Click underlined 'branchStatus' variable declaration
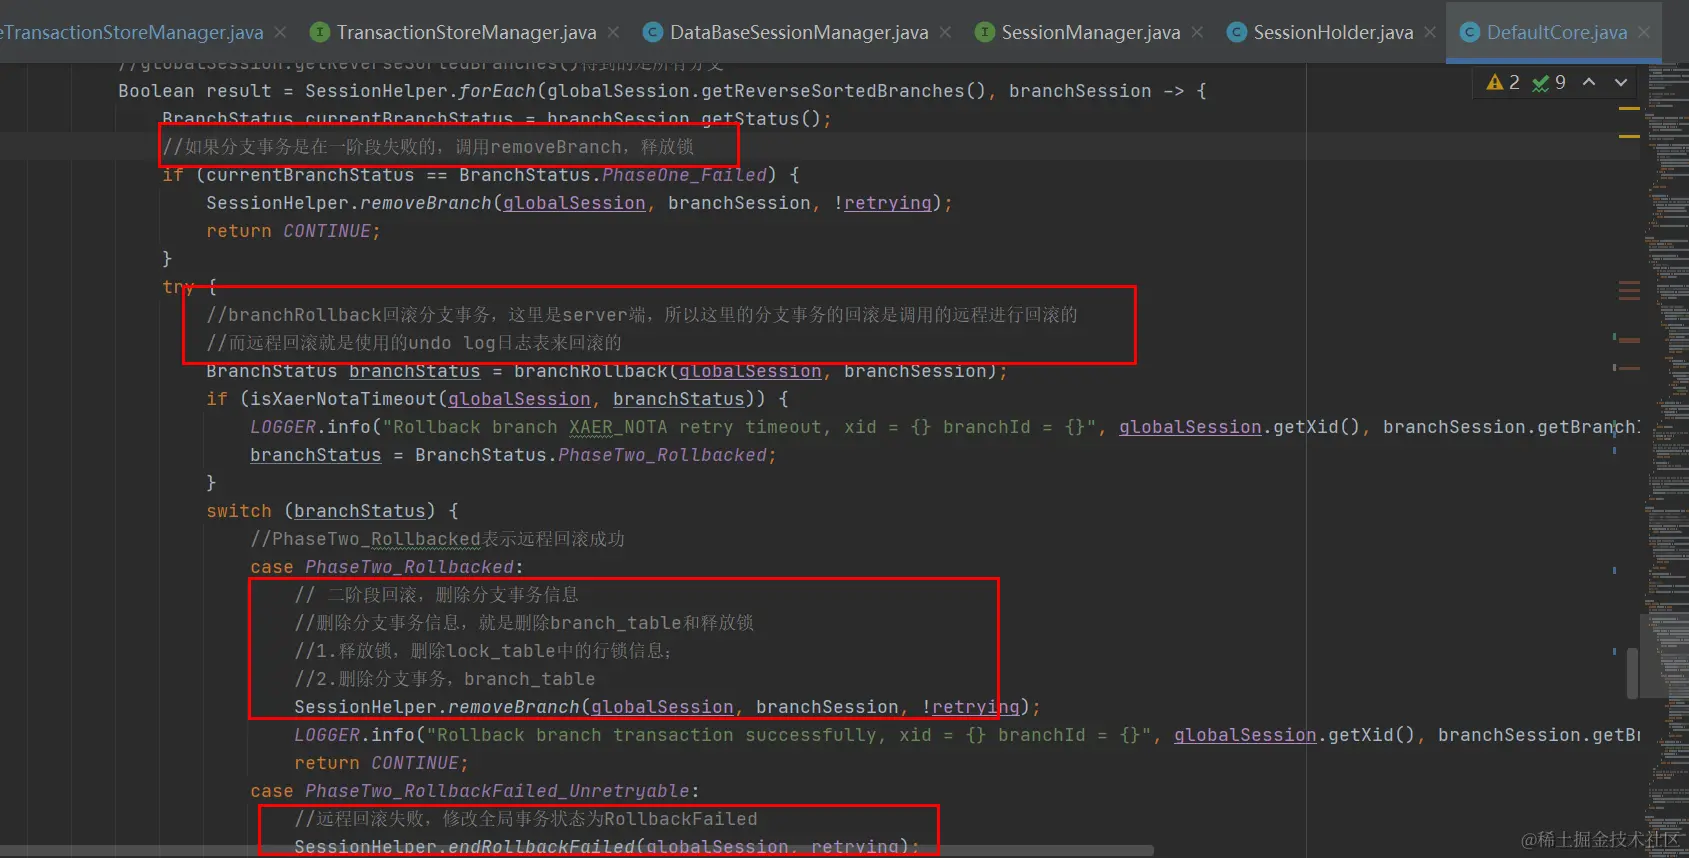This screenshot has width=1689, height=858. 415,371
